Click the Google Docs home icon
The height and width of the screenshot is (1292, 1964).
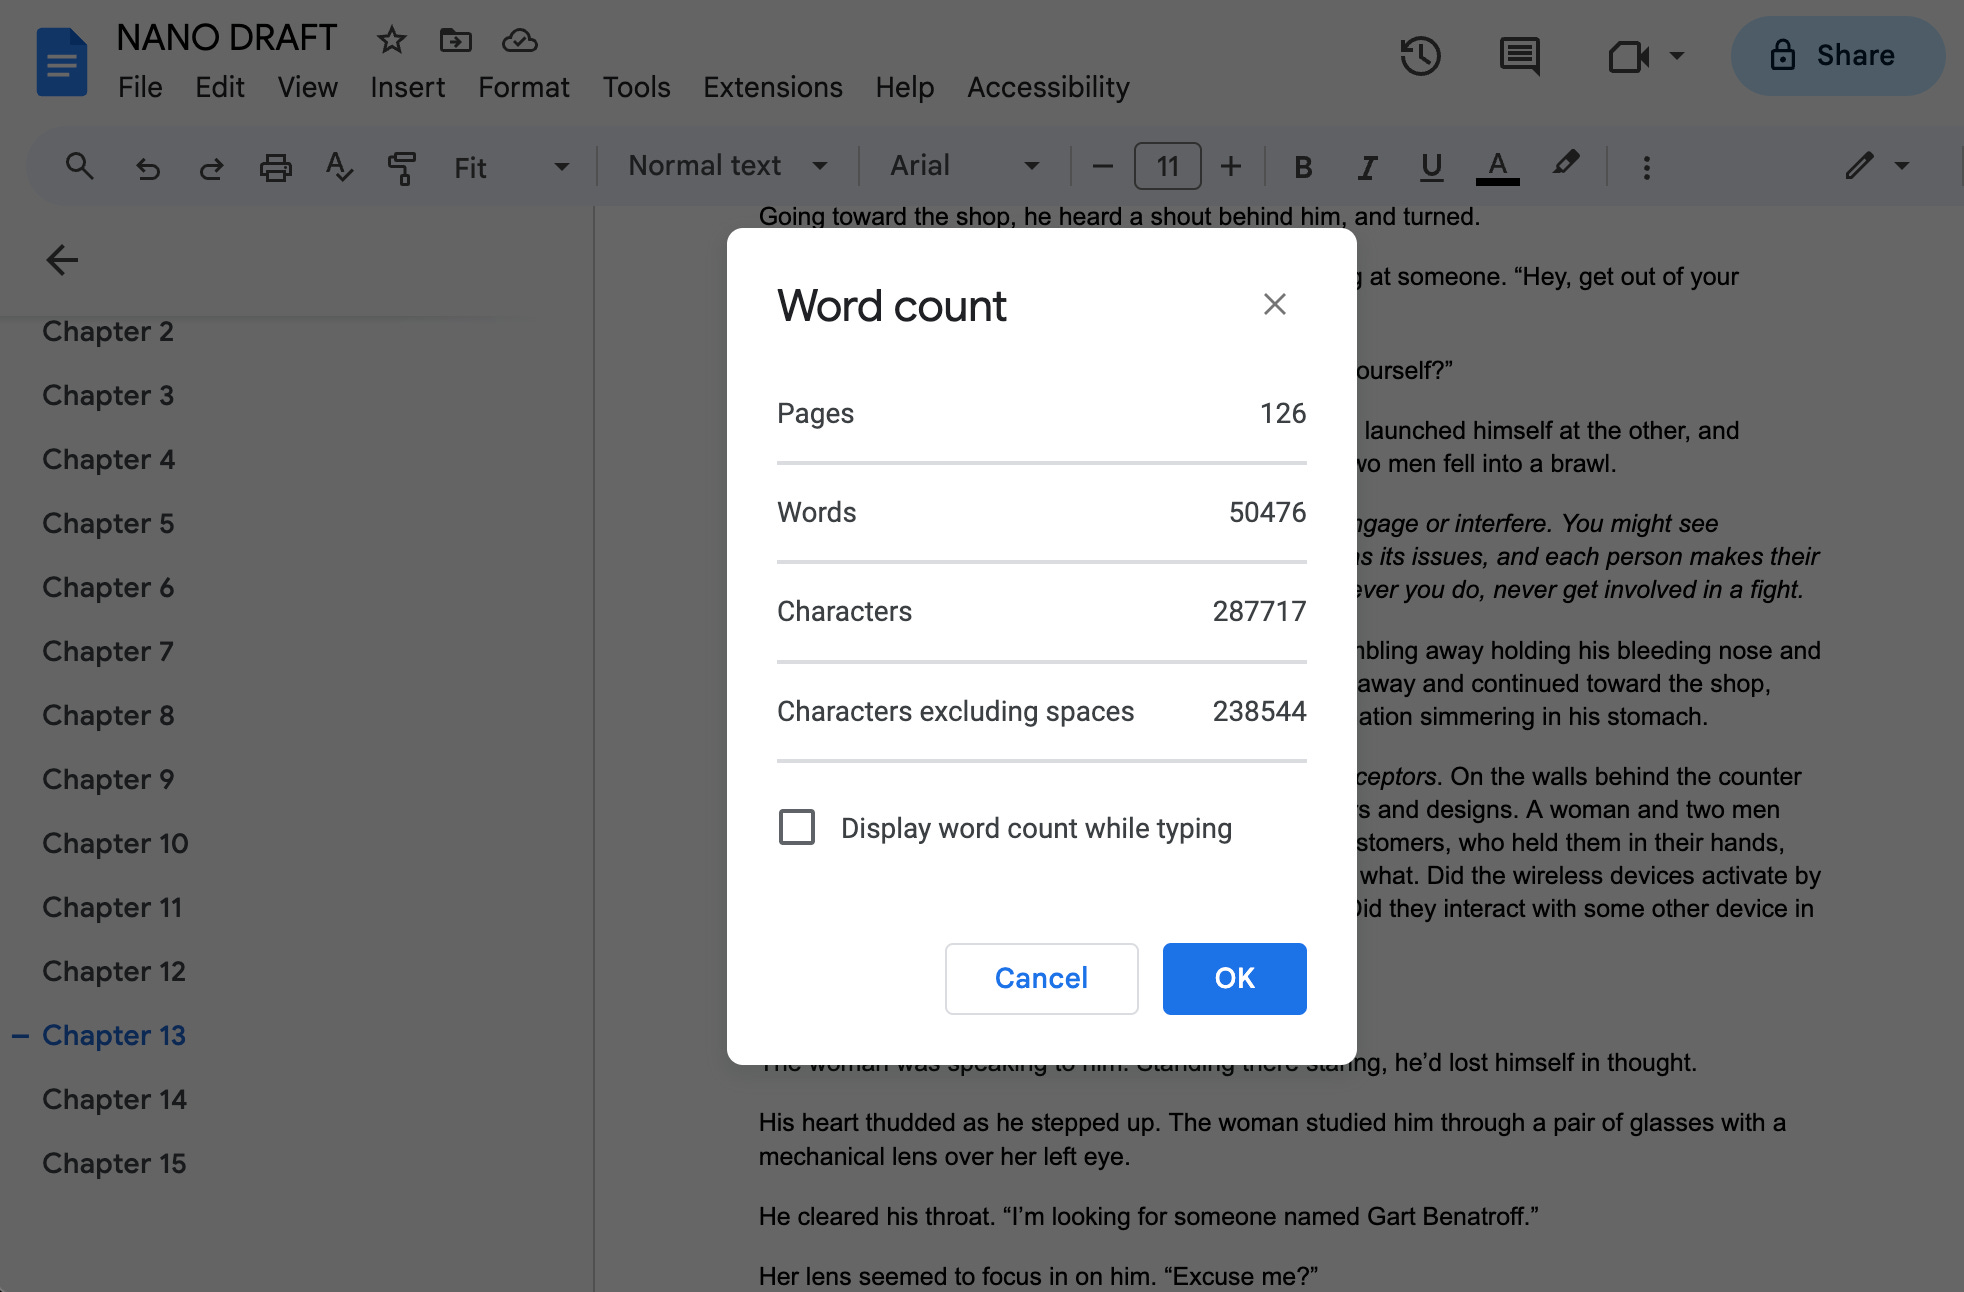[61, 63]
